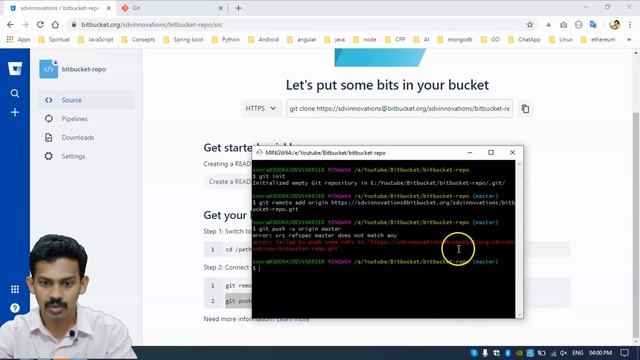Viewport: 640px width, 360px height.
Task: Click the MINGW64 terminal title bar icon
Action: coord(259,153)
